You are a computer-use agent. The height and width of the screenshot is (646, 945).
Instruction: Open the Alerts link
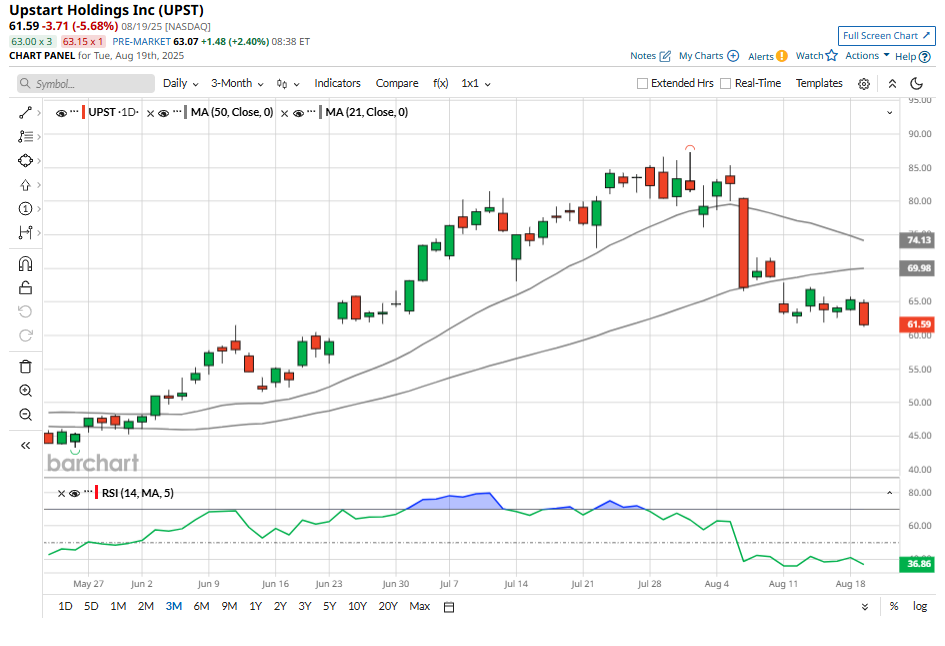coord(768,56)
